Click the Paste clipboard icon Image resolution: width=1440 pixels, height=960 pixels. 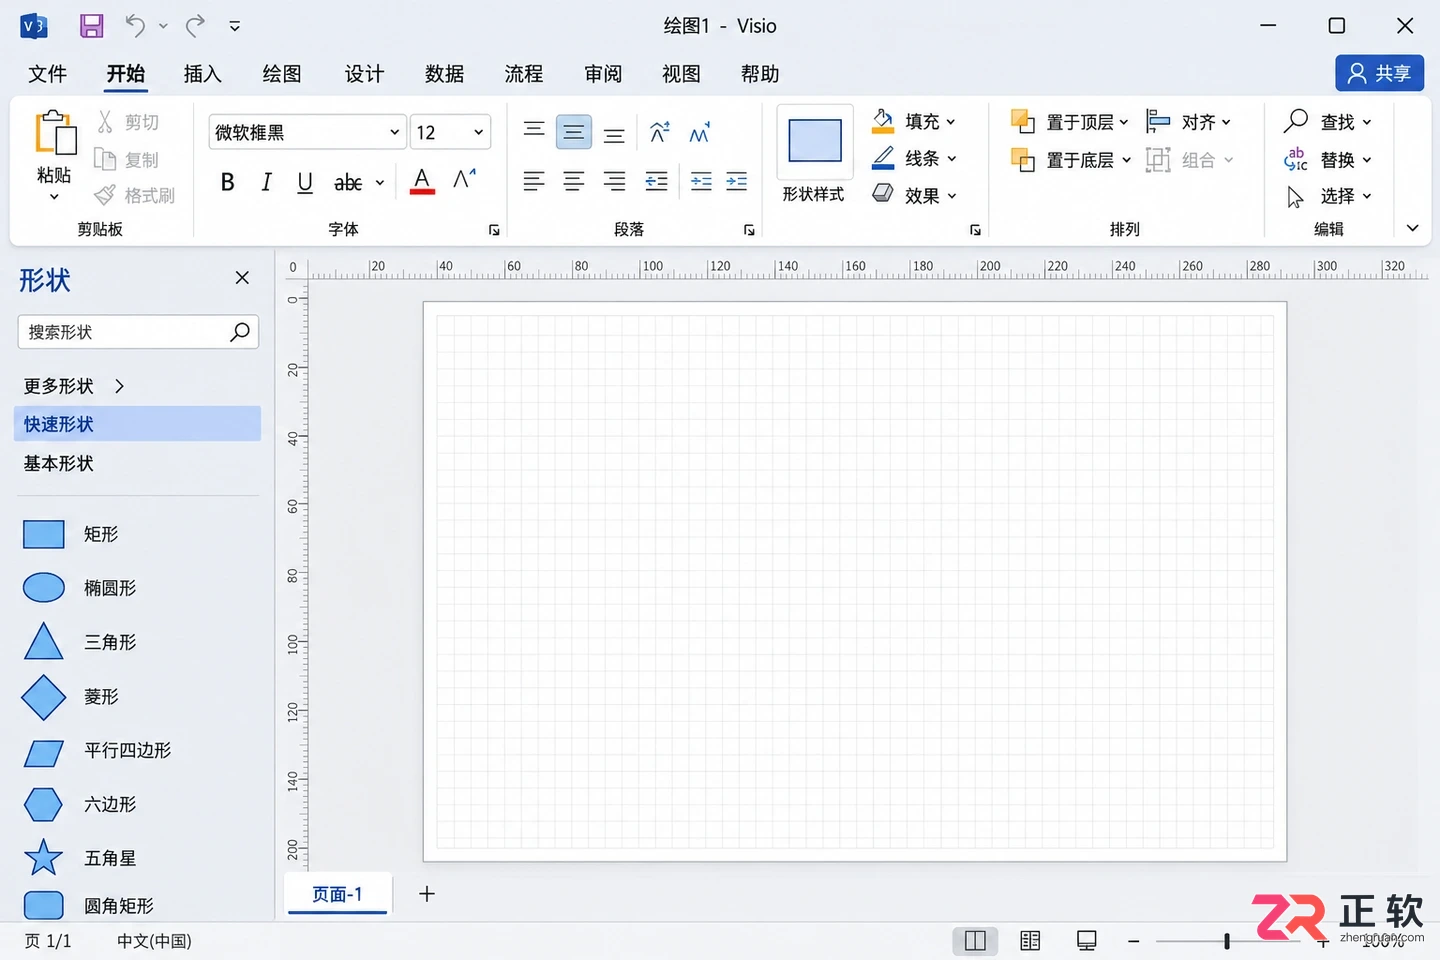[55, 135]
